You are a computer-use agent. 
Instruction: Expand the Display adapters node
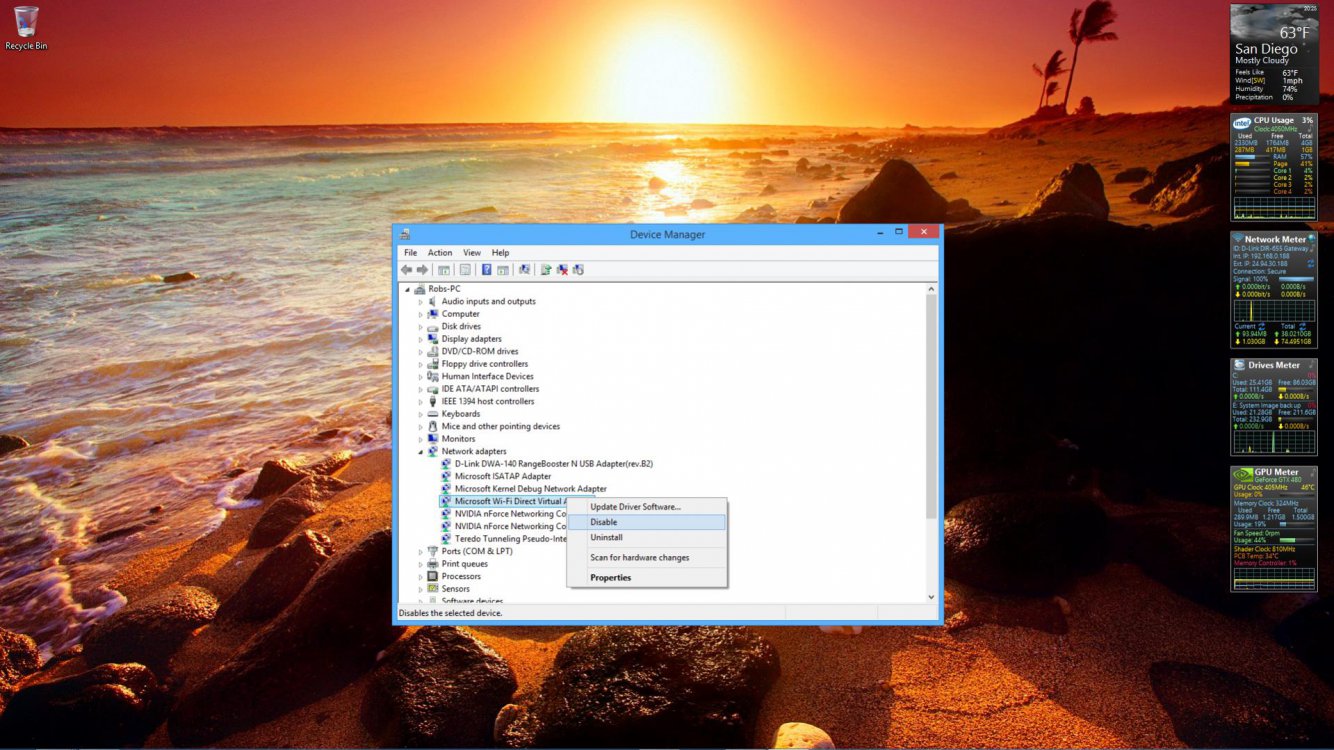(x=421, y=339)
